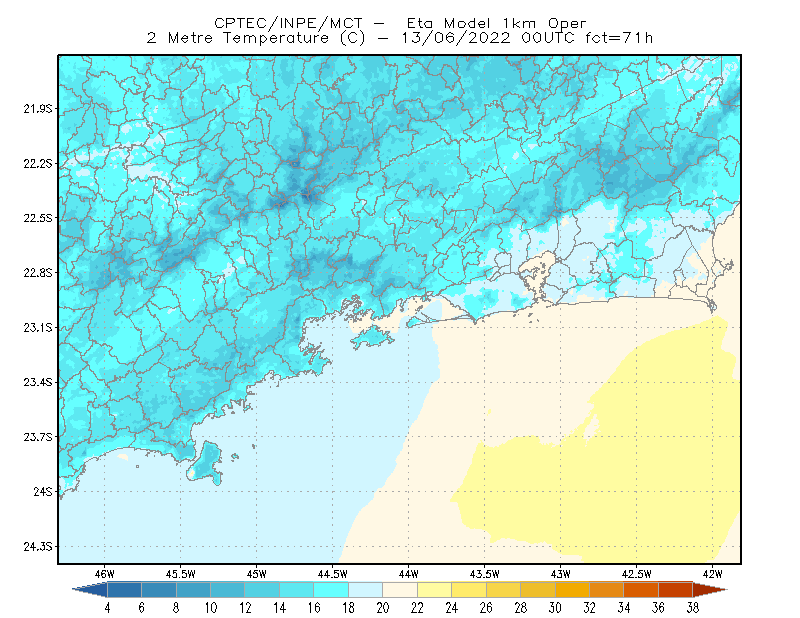
Task: Select the 36–38 color bar swatch
Action: point(676,590)
